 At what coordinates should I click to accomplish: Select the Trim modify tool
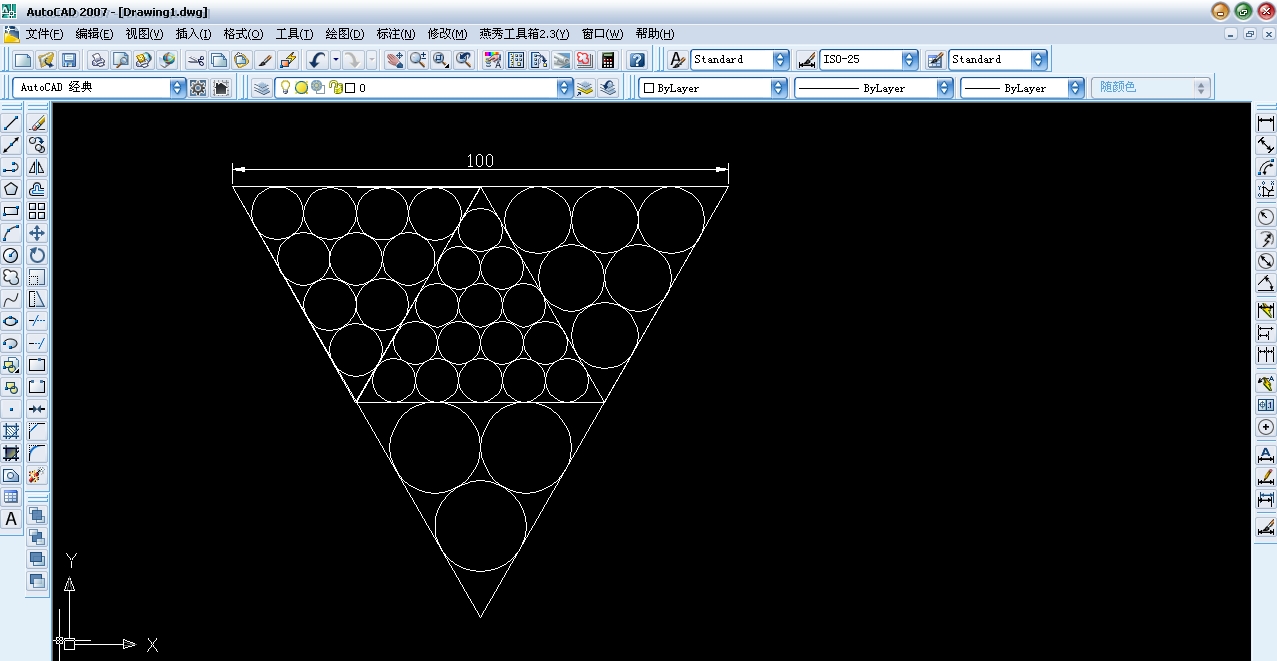coord(37,321)
